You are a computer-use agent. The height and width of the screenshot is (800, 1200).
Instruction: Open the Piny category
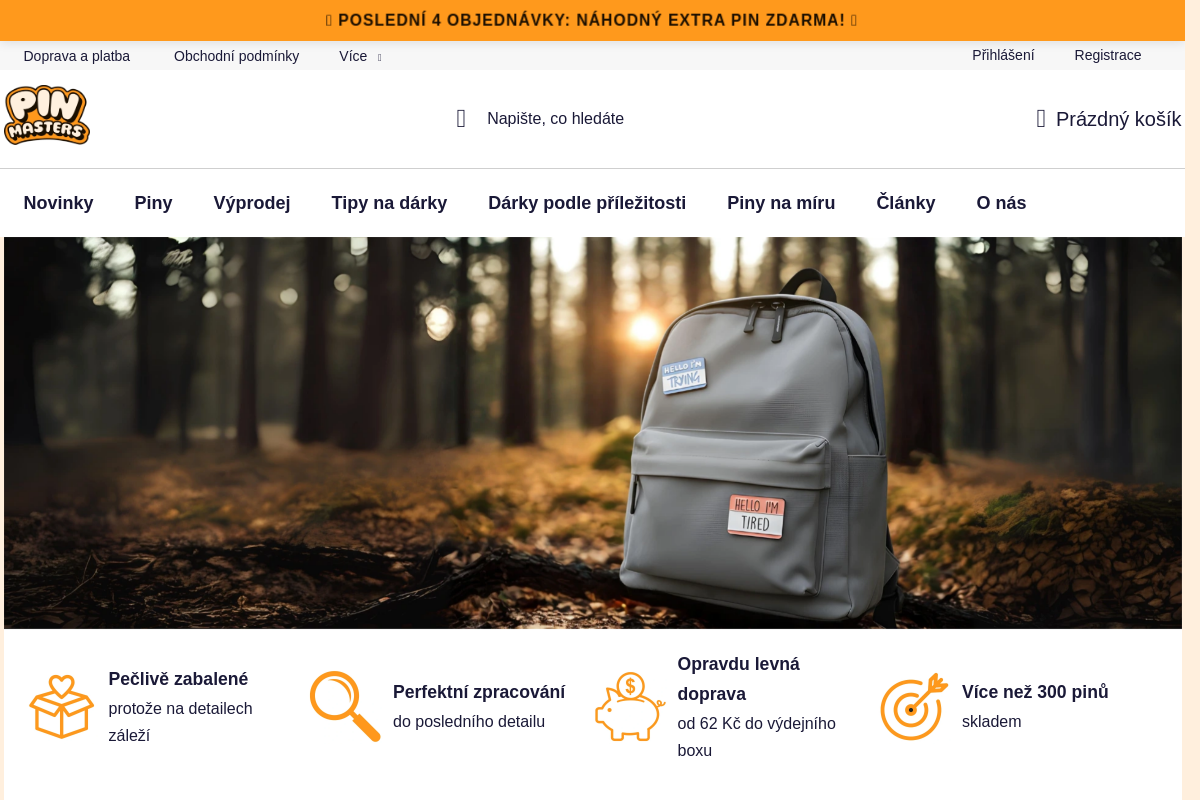153,203
